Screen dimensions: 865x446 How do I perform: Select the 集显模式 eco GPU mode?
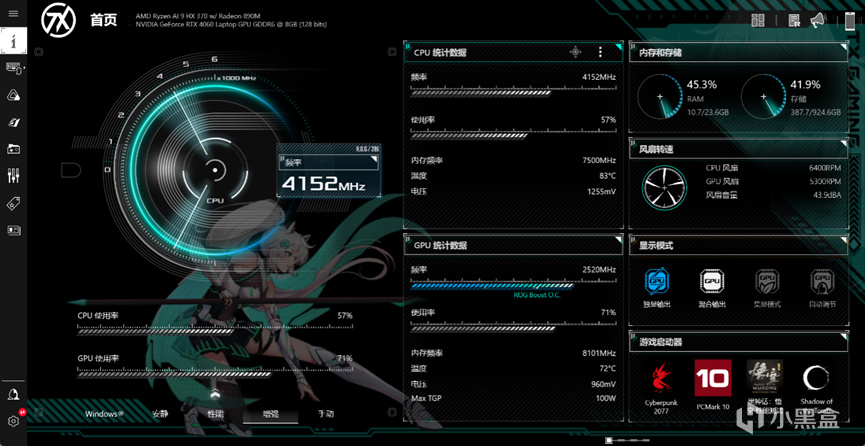(767, 288)
